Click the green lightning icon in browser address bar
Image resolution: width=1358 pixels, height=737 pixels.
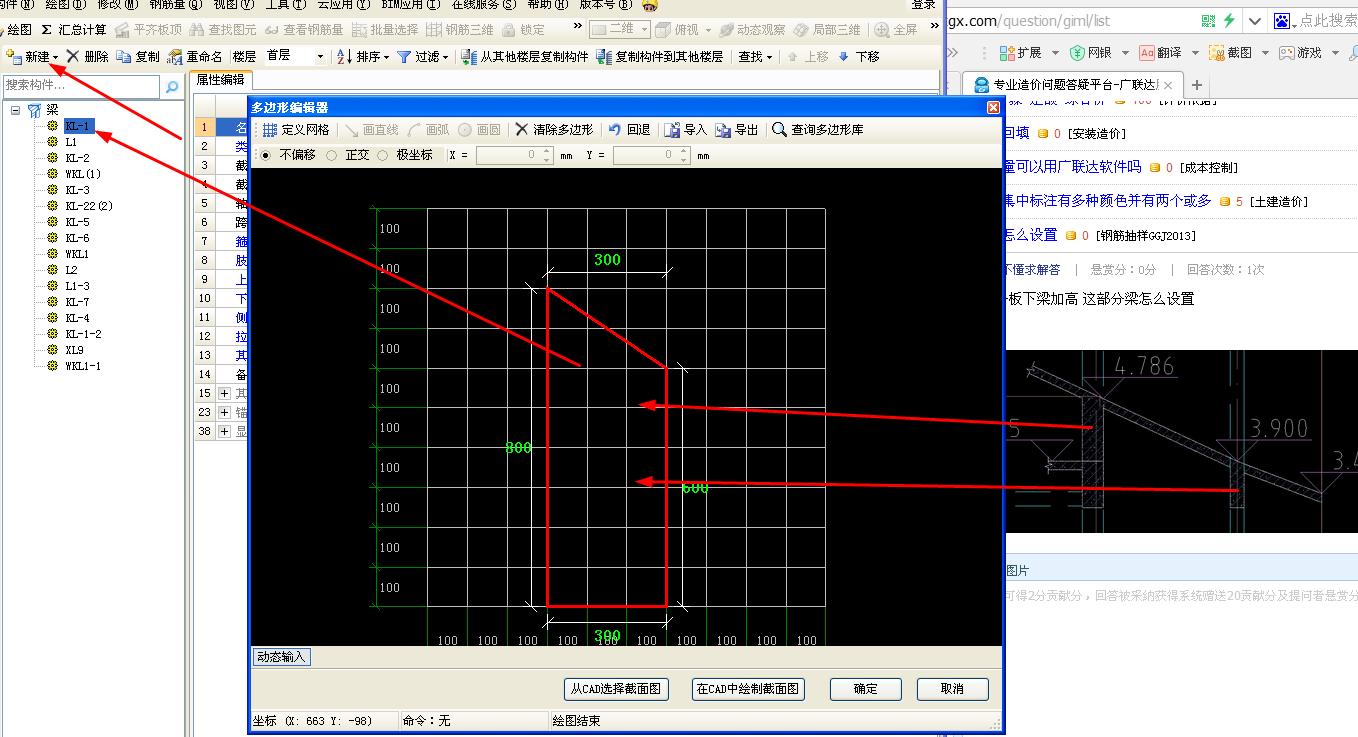(1229, 20)
